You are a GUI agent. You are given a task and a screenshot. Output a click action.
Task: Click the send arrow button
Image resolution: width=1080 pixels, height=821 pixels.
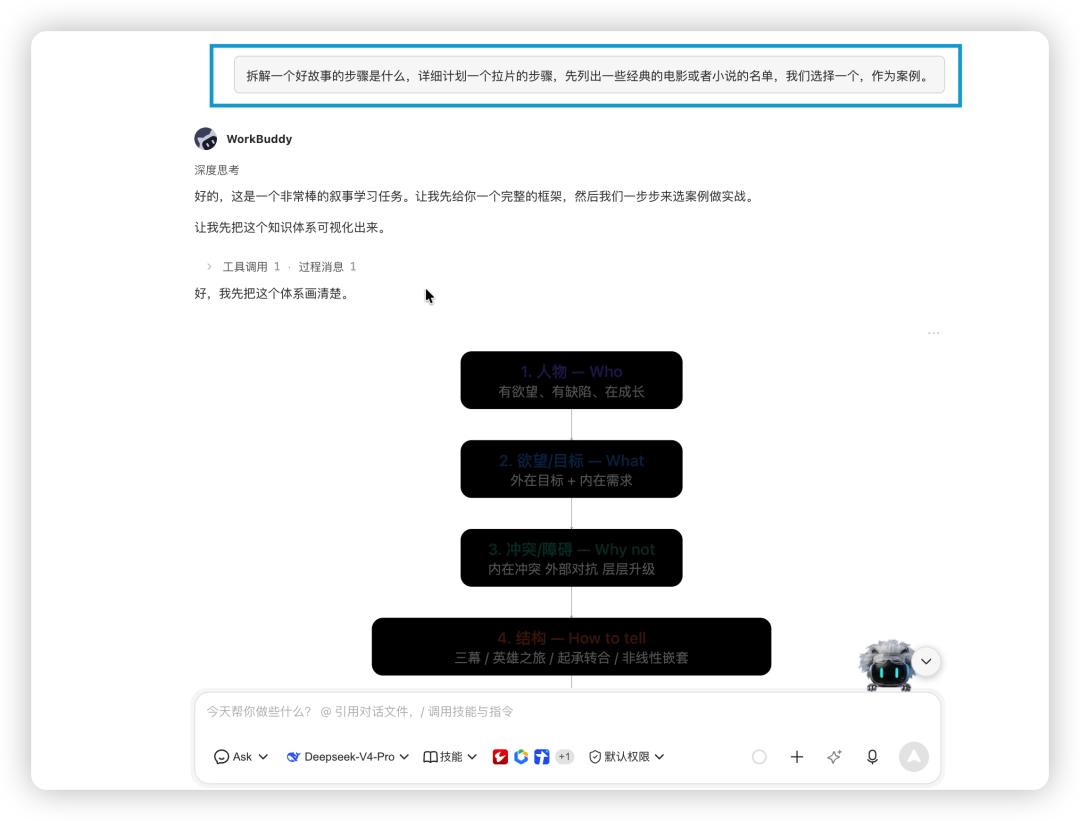pos(913,757)
